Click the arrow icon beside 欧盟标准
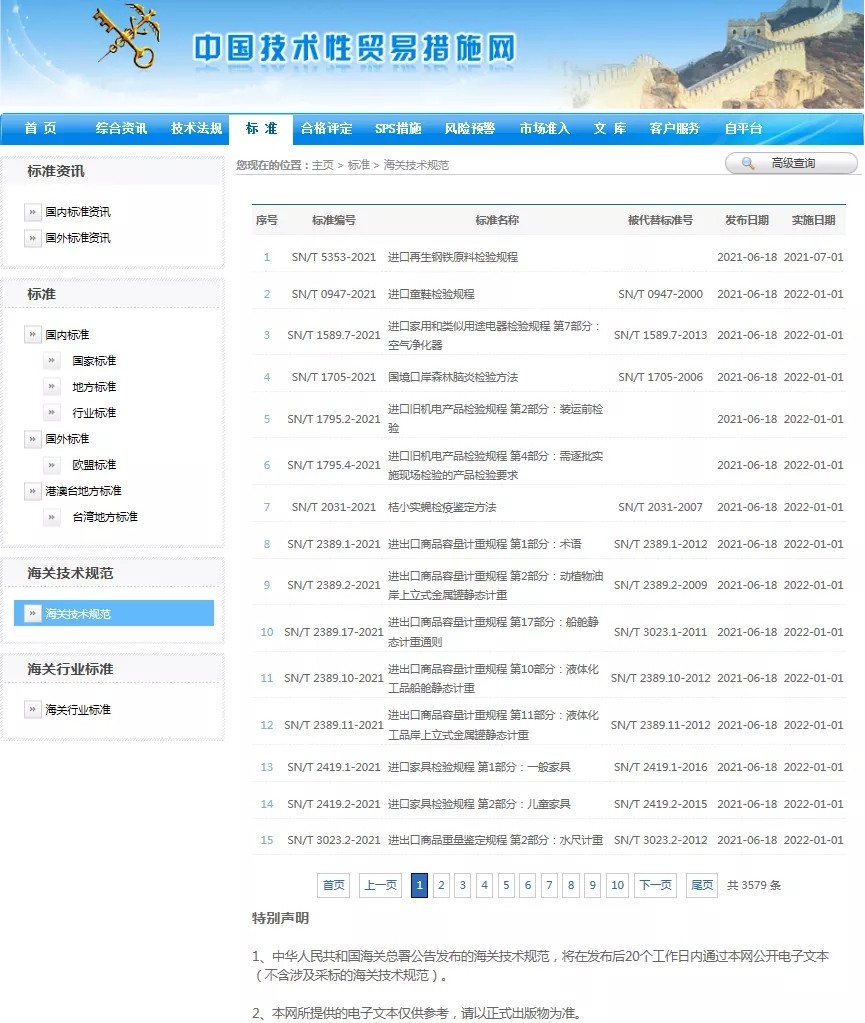 [51, 465]
